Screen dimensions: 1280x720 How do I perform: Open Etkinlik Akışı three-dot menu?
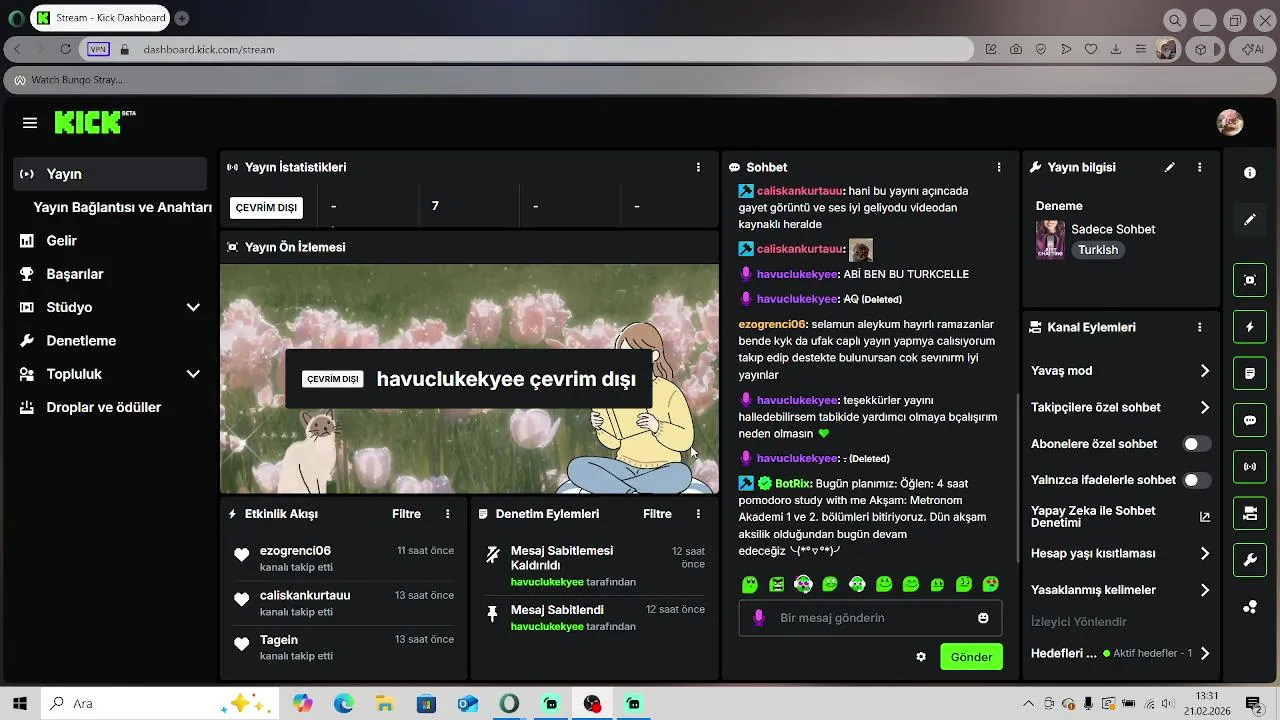[448, 514]
